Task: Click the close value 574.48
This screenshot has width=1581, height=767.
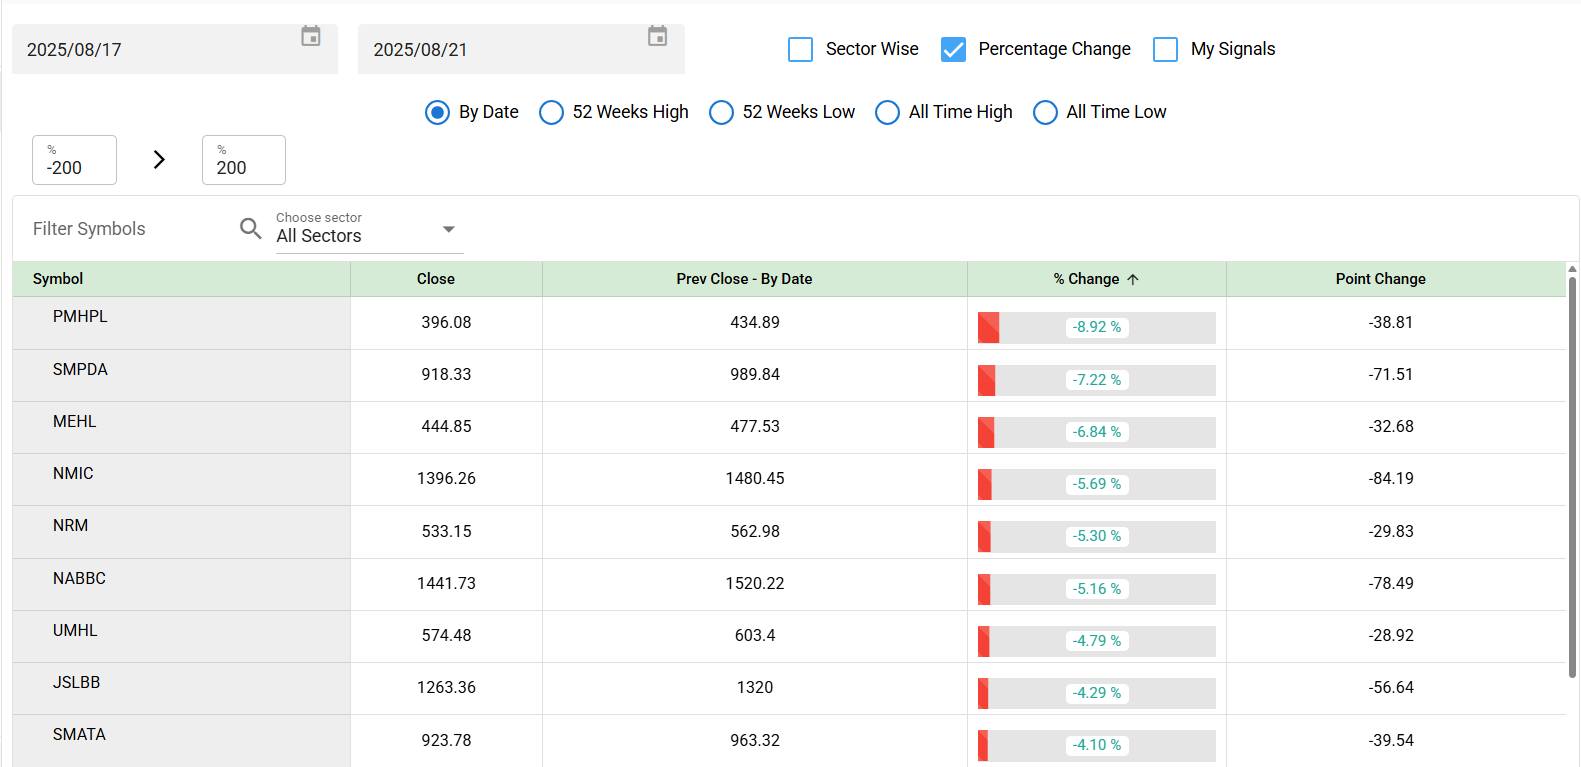Action: [x=446, y=635]
